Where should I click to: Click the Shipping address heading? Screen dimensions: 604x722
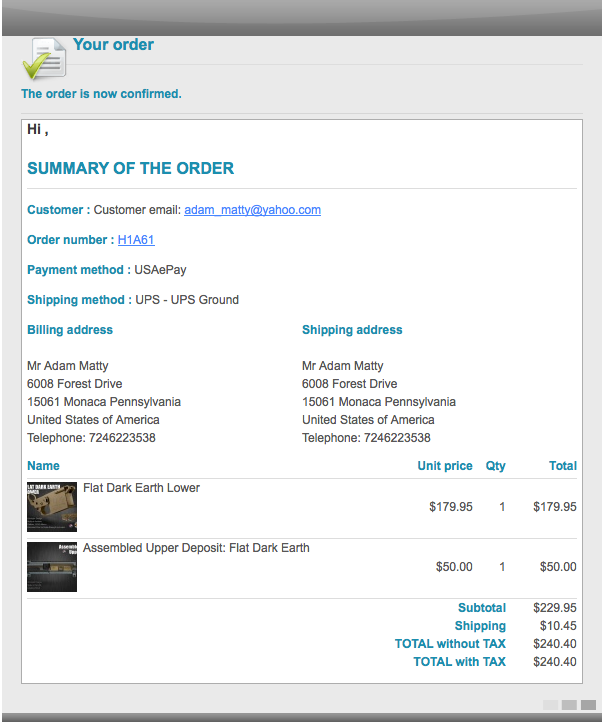pos(352,330)
